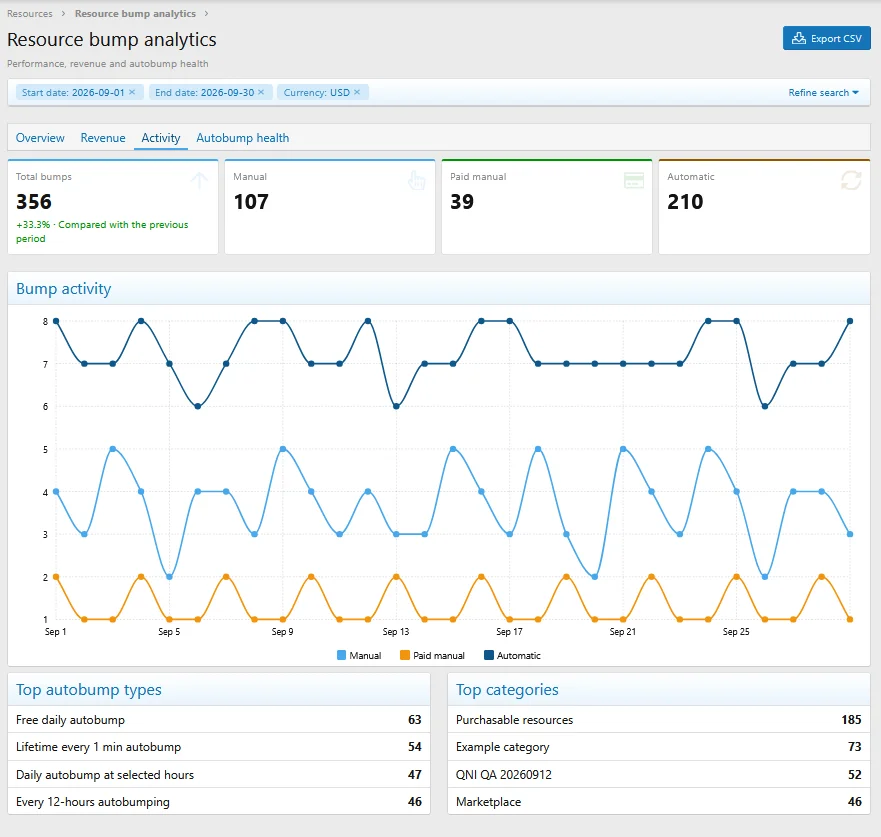Remove the Start date filter chip
Screen dimensions: 881x837
(132, 92)
